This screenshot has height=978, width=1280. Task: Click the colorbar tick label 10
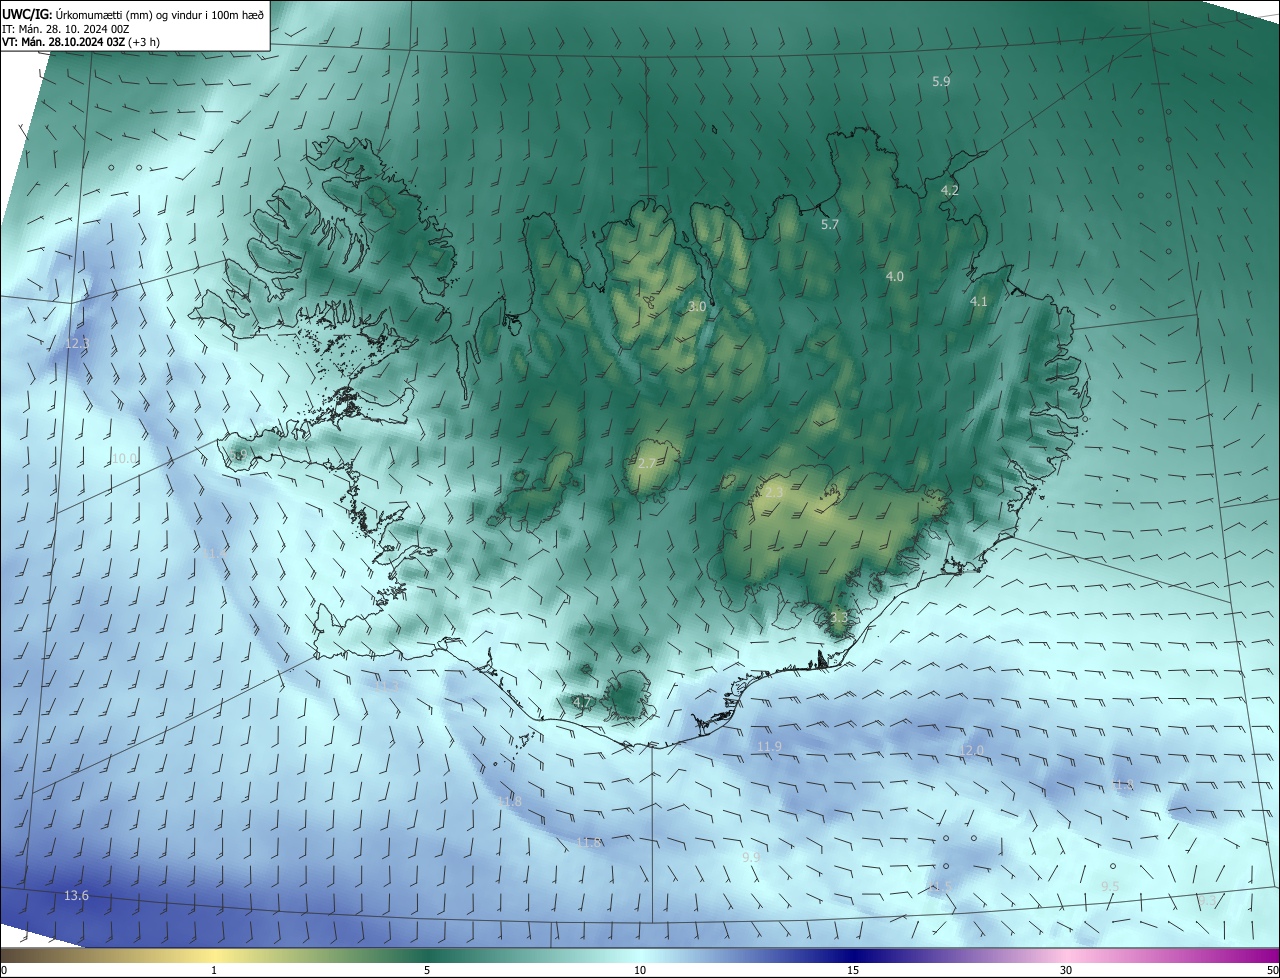640,970
